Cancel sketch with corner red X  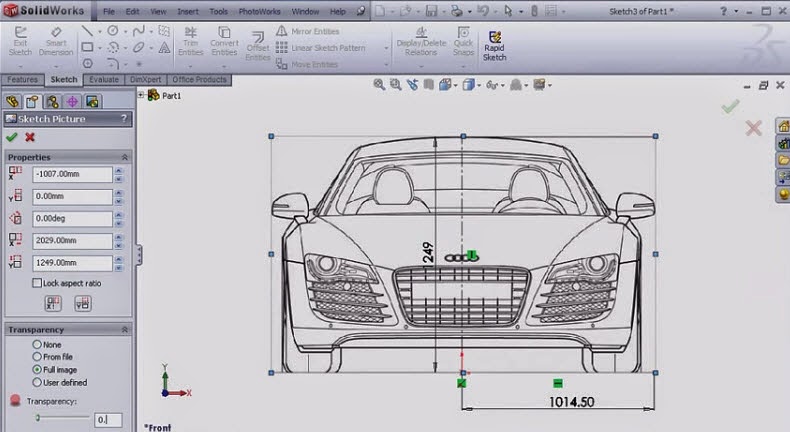coord(753,128)
